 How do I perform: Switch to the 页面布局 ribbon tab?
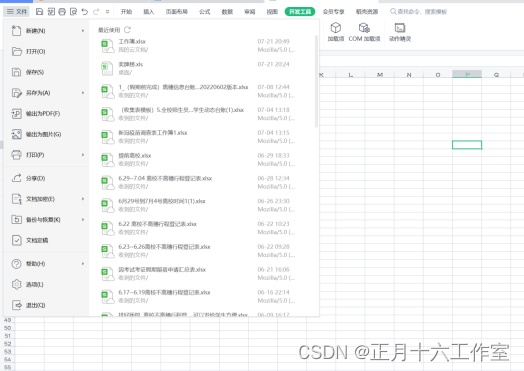[x=176, y=12]
